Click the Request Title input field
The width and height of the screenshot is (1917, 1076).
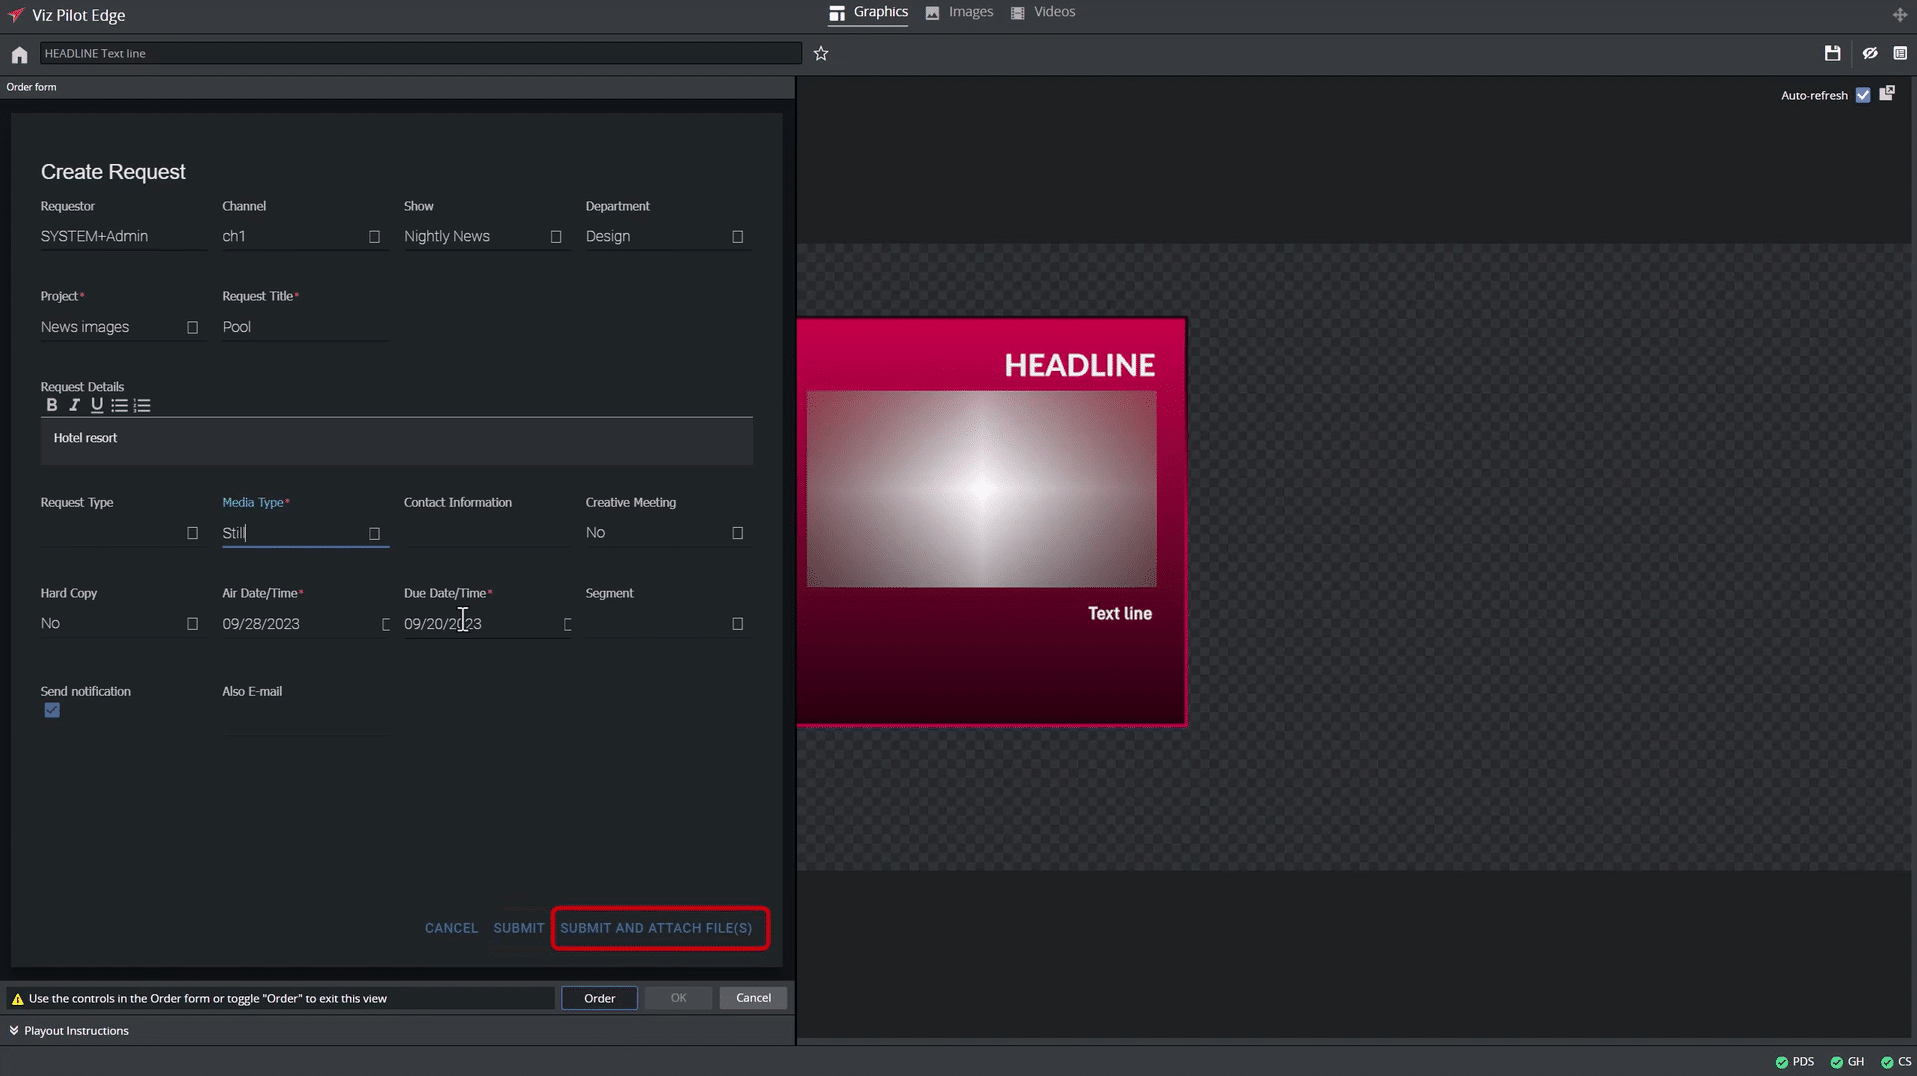coord(304,327)
